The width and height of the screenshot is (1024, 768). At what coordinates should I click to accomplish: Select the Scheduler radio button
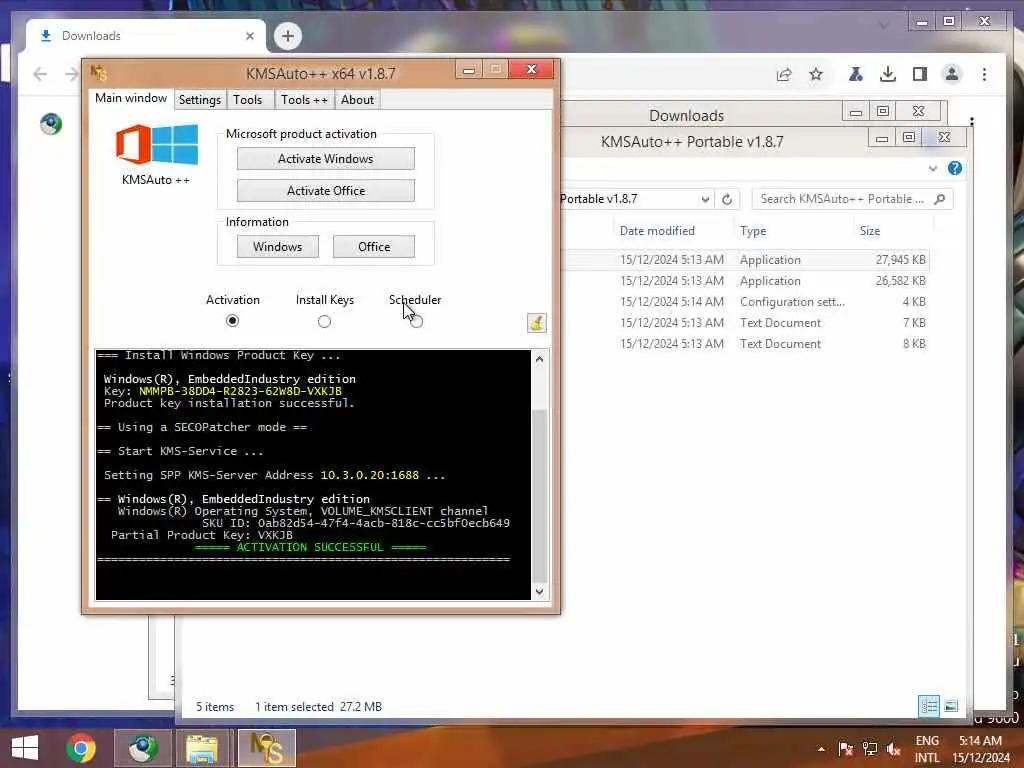[x=417, y=321]
